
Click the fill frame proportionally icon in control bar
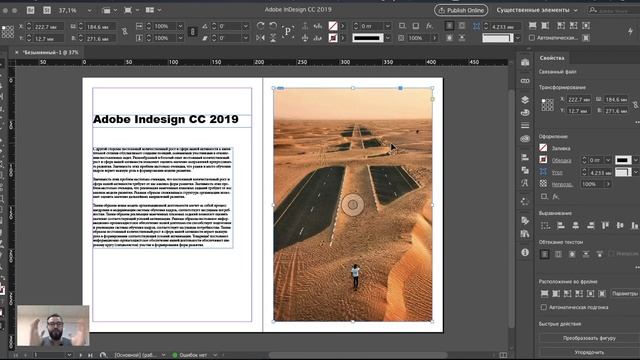tap(533, 26)
